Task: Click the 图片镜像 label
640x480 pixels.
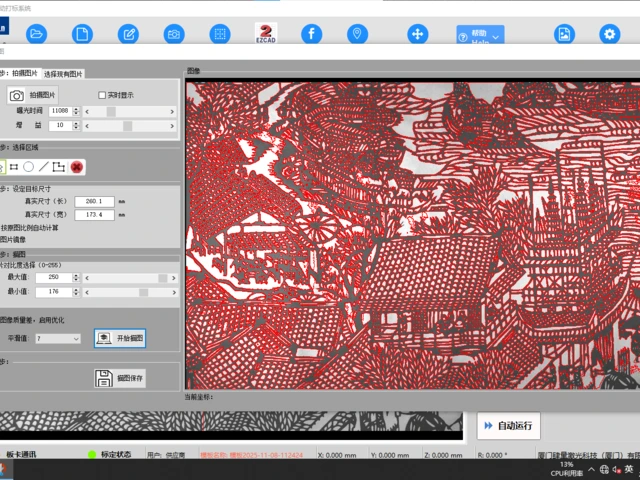Action: (x=13, y=240)
